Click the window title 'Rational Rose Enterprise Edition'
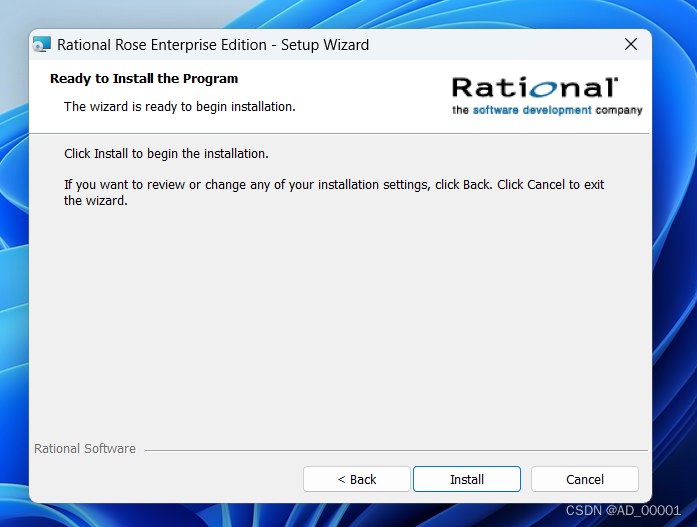This screenshot has height=527, width=697. (x=162, y=45)
